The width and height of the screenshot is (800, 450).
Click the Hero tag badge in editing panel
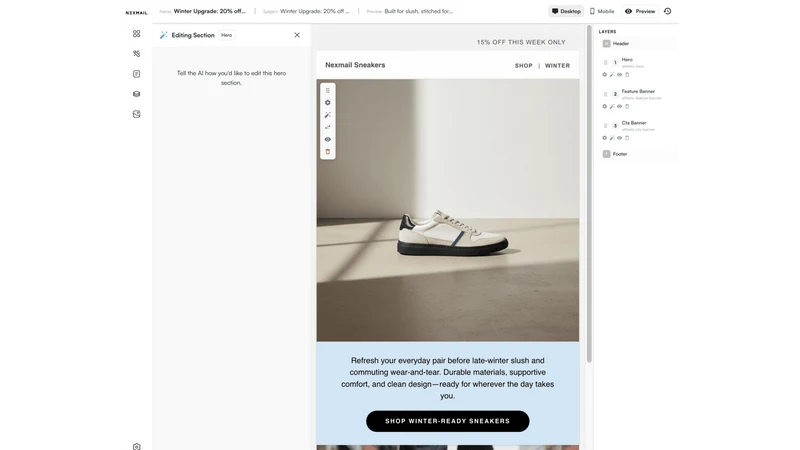coord(227,35)
